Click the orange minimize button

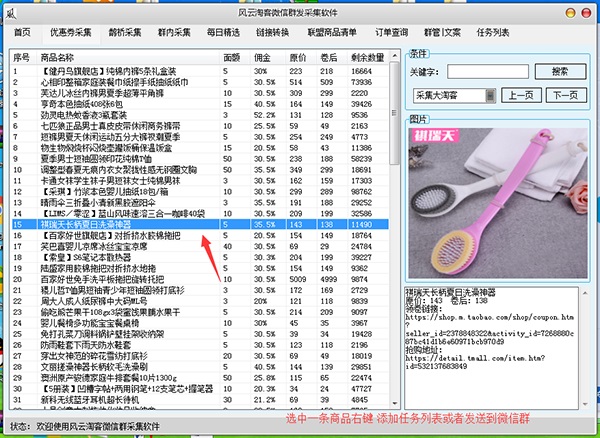click(x=571, y=13)
